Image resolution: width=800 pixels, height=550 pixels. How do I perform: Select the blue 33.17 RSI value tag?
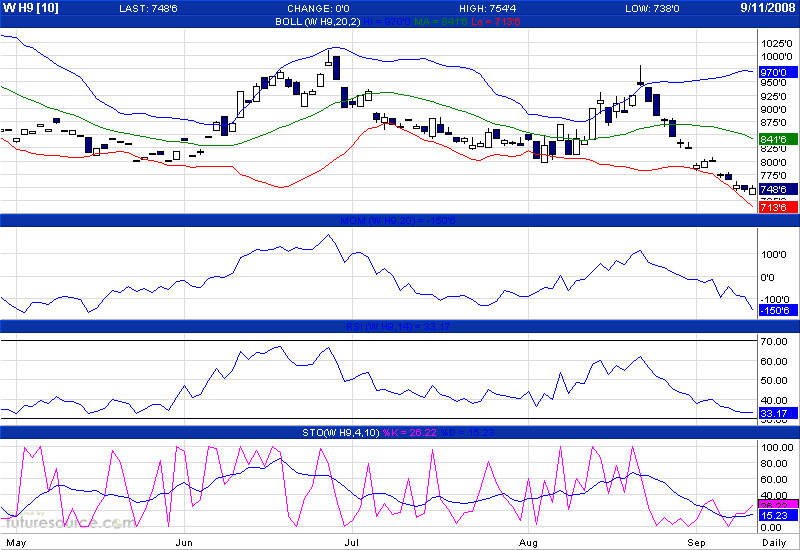(778, 413)
